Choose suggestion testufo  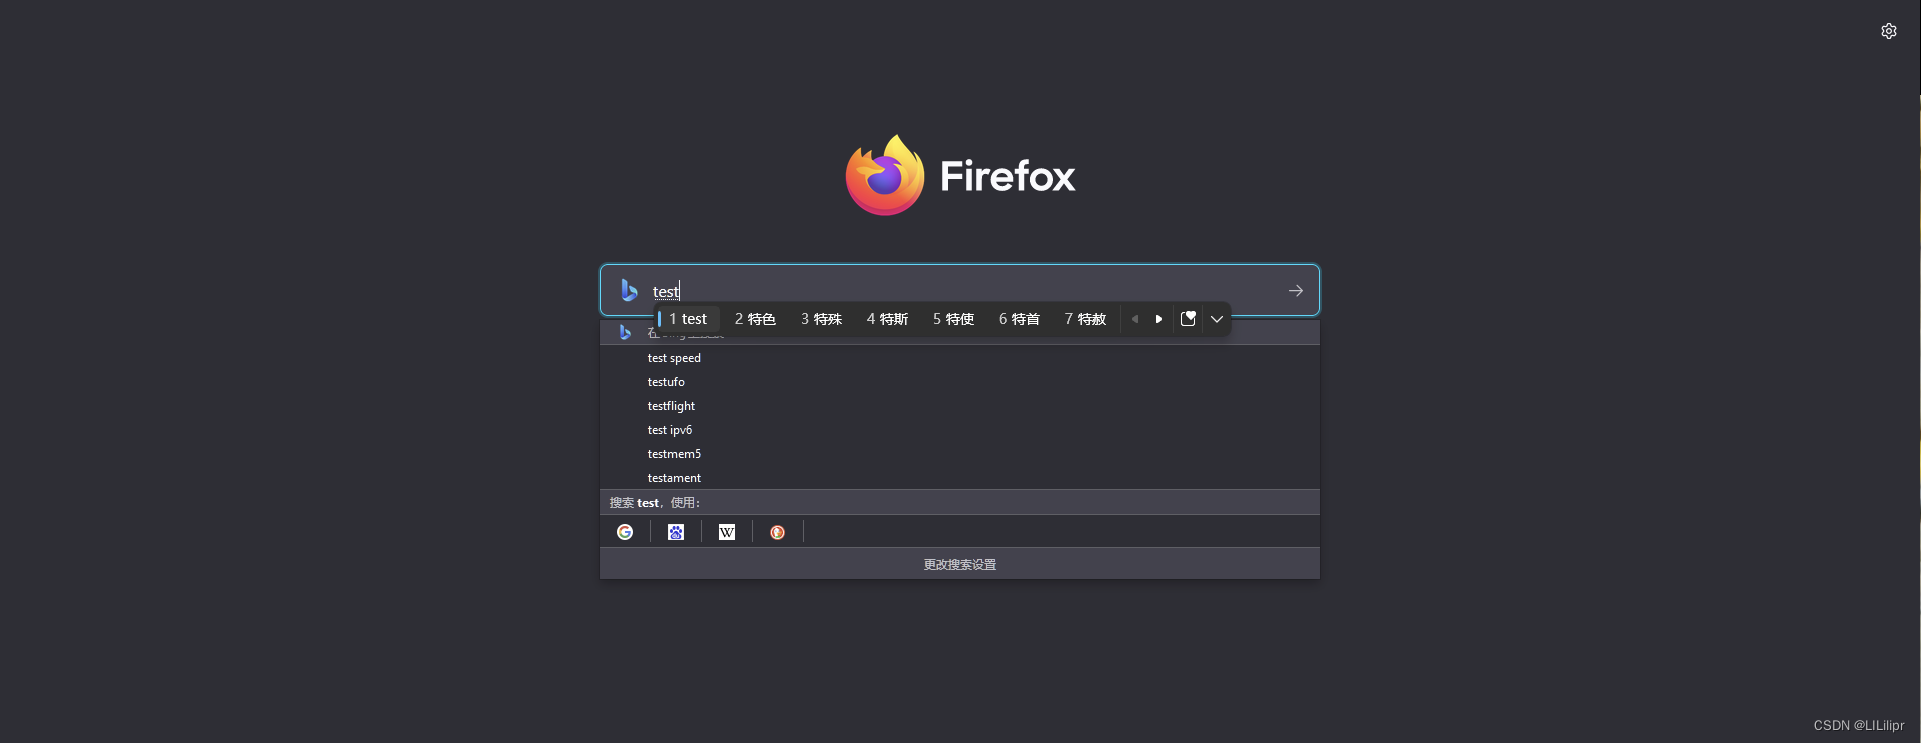click(x=960, y=382)
